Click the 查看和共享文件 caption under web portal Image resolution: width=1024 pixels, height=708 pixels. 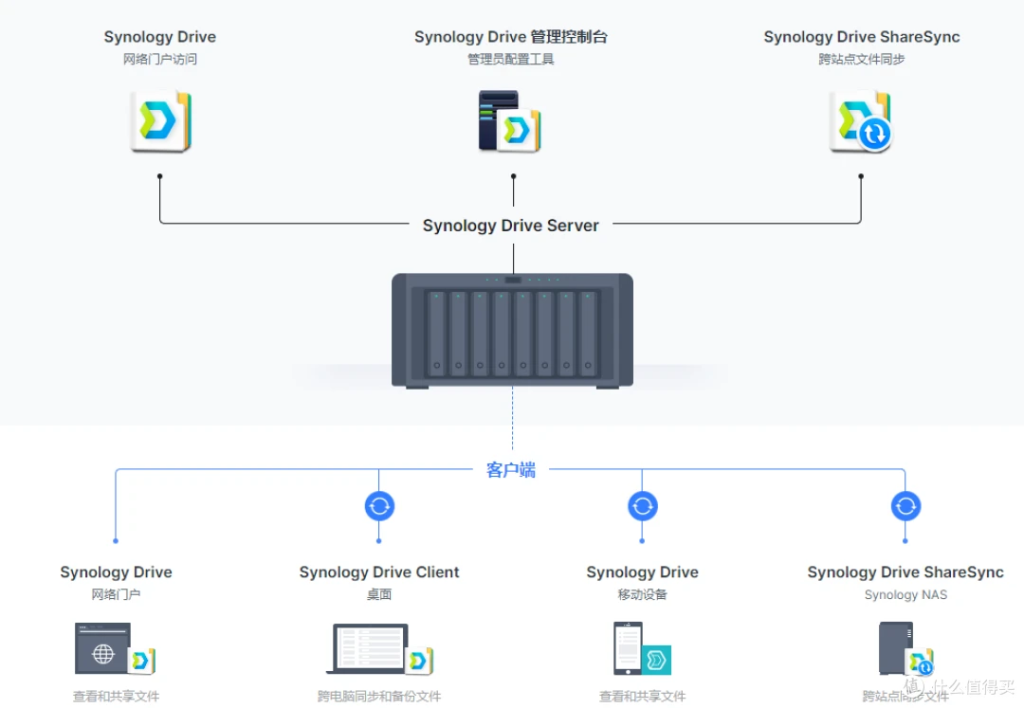(116, 696)
